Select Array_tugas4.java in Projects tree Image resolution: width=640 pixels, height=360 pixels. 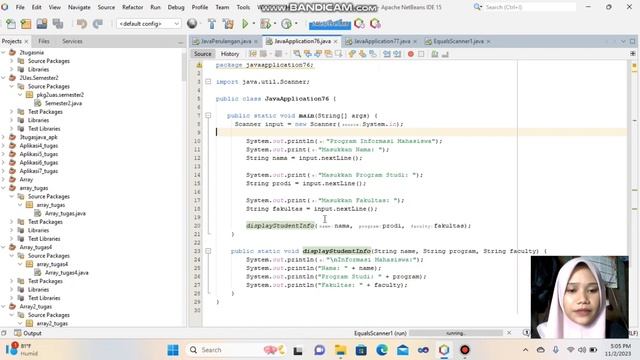[x=66, y=273]
